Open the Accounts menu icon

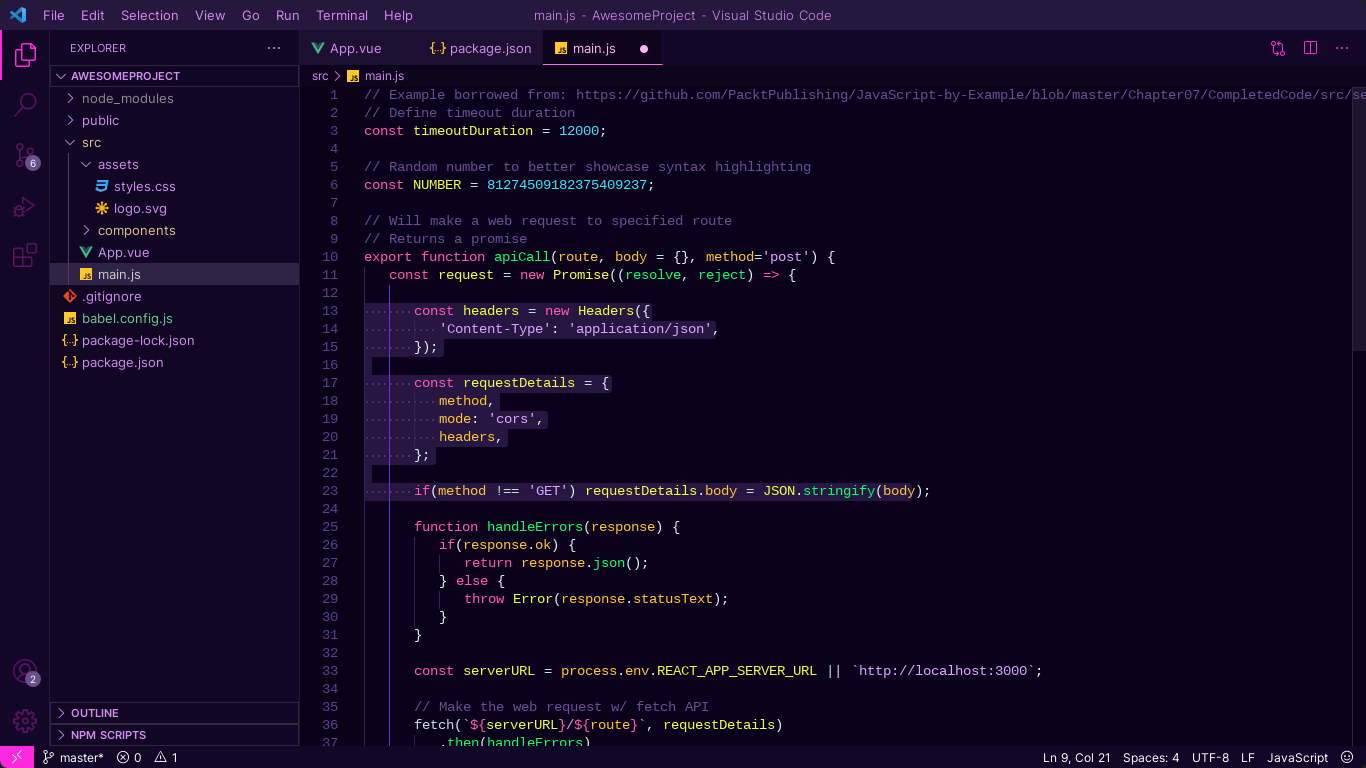[x=25, y=672]
